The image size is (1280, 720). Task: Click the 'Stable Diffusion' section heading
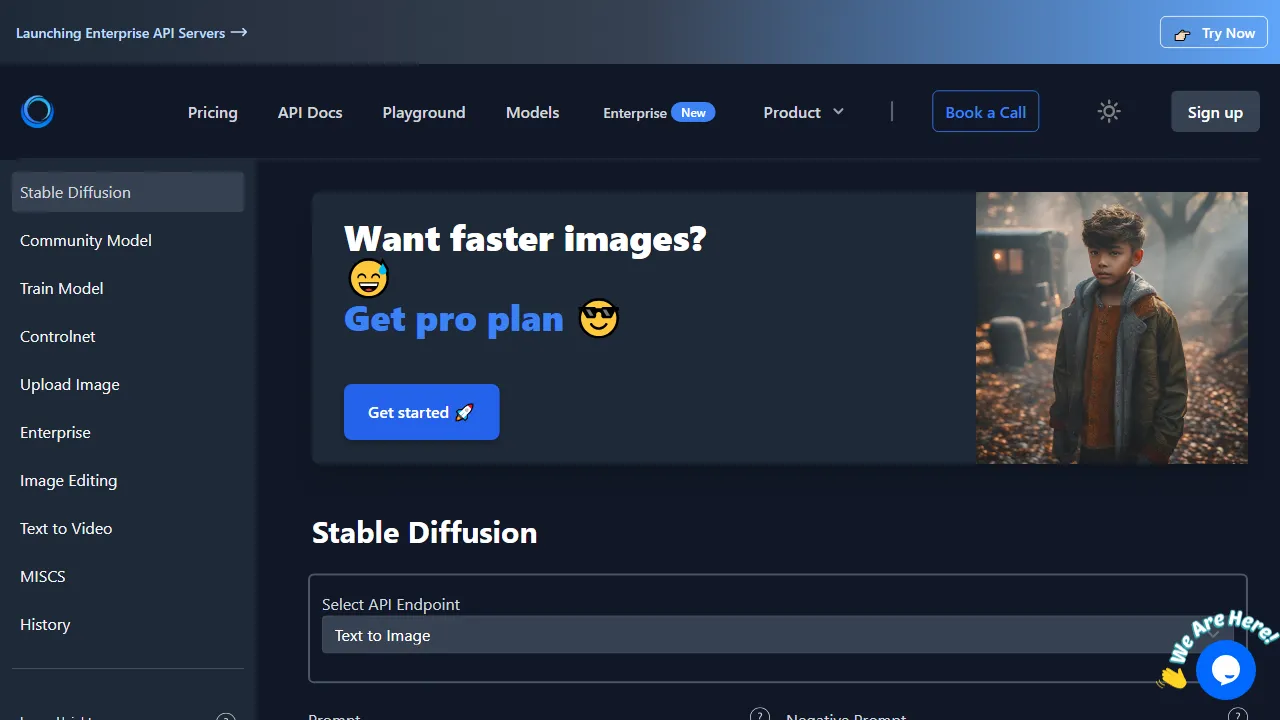pos(424,532)
